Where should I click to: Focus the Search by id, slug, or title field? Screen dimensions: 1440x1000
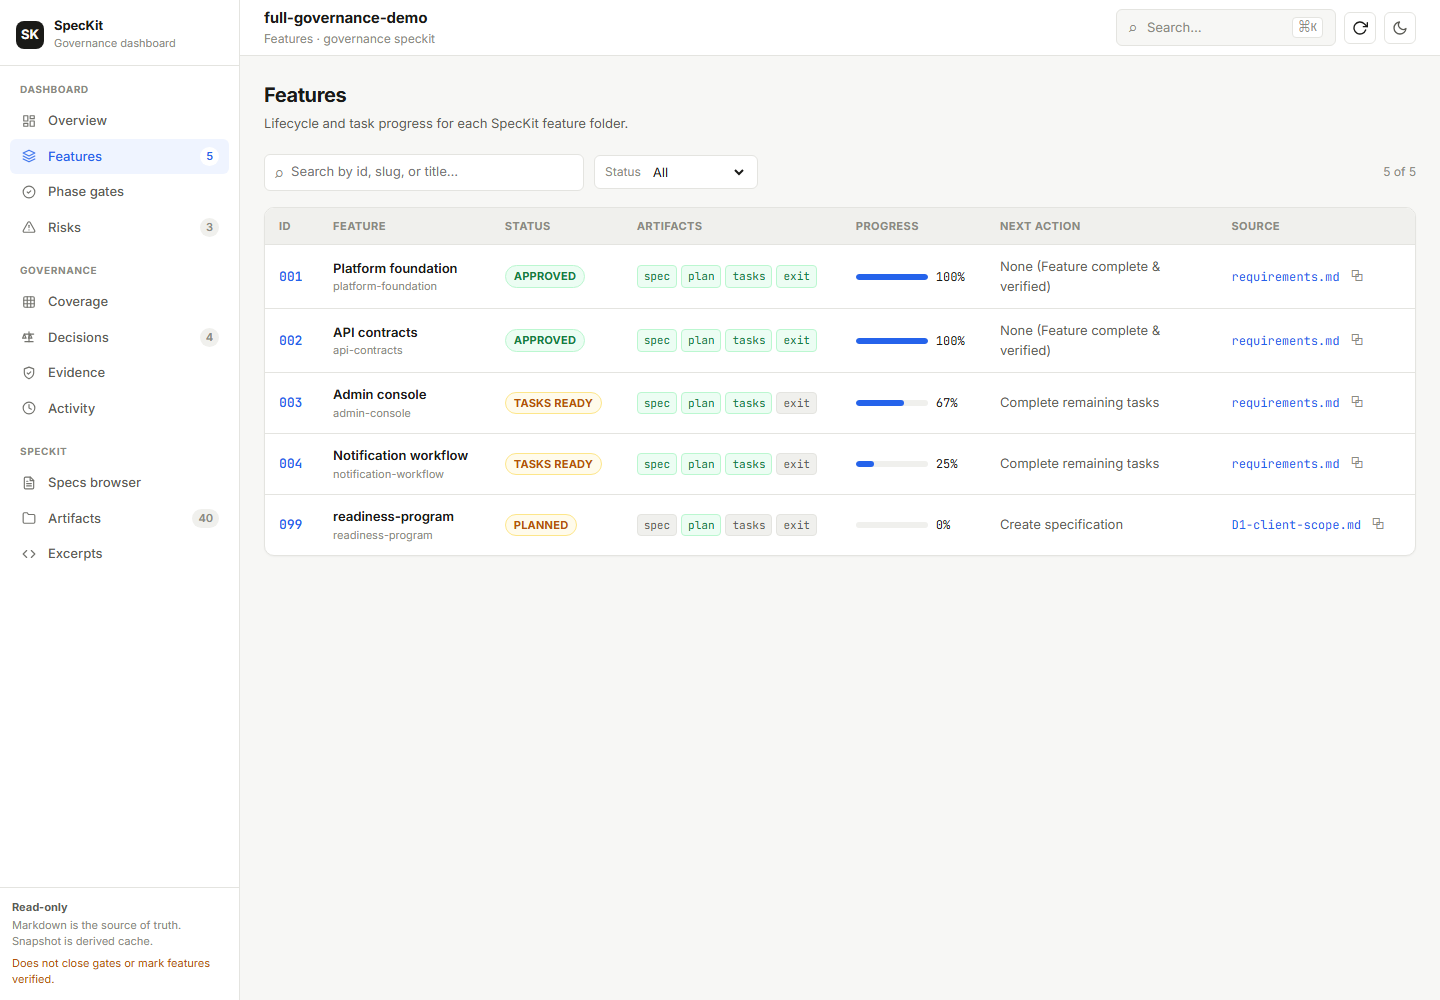click(x=424, y=172)
